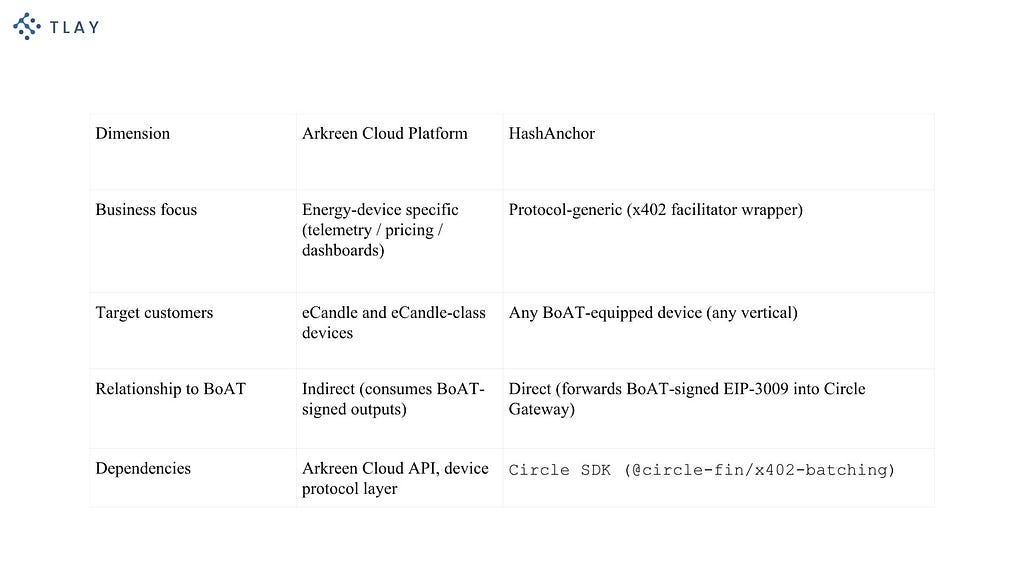Image resolution: width=1024 pixels, height=576 pixels.
Task: Click the word Gateway) in HashAnchor column
Action: point(541,409)
